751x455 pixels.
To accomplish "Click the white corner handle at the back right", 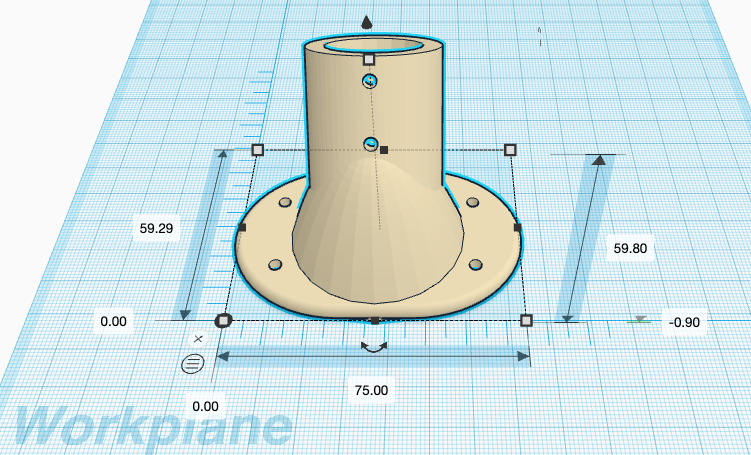I will (x=510, y=150).
